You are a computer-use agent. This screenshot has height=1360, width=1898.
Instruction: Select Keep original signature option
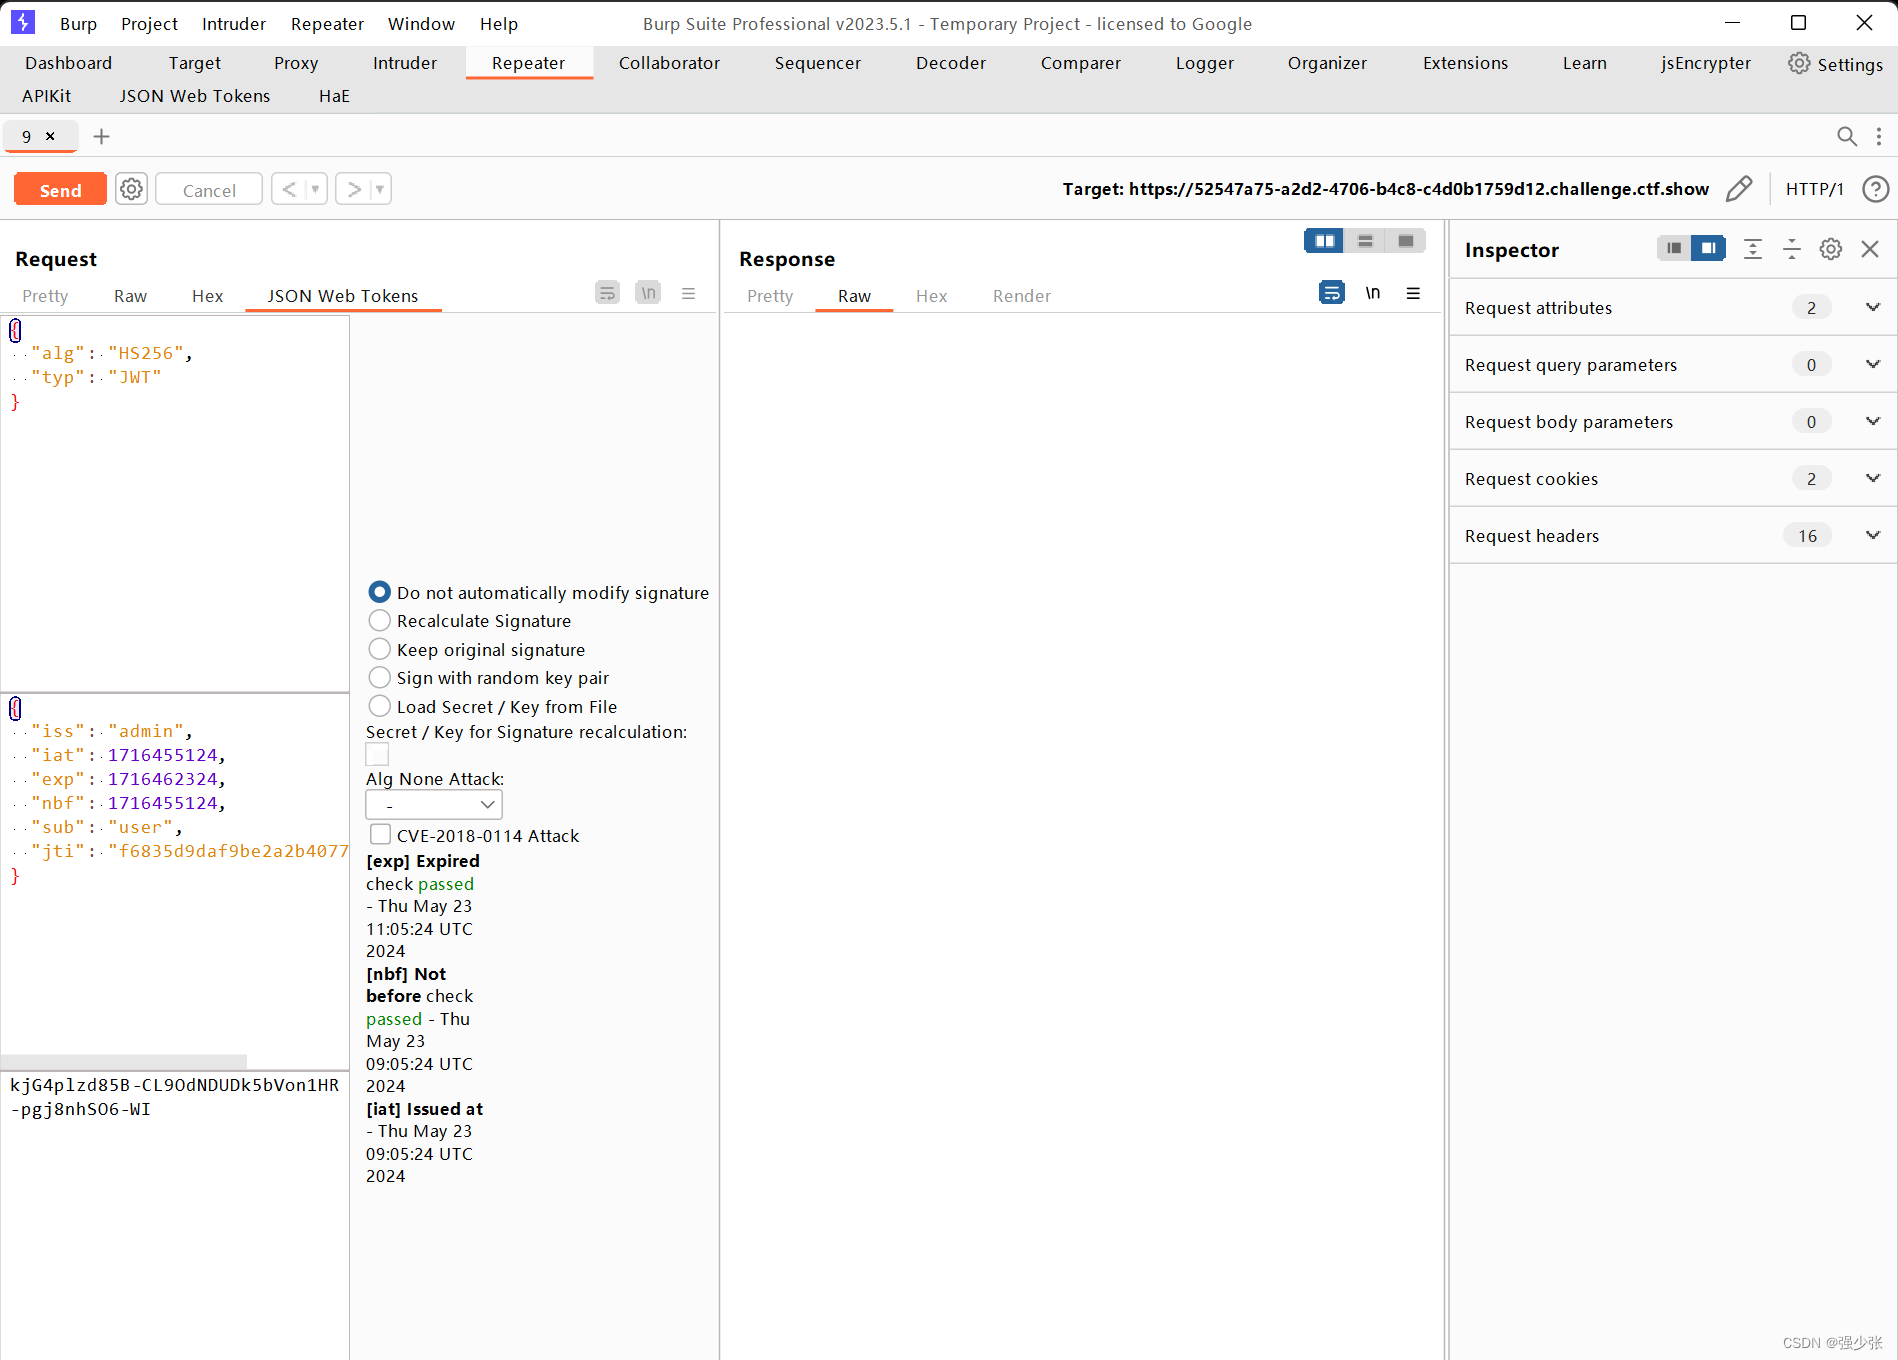[379, 650]
